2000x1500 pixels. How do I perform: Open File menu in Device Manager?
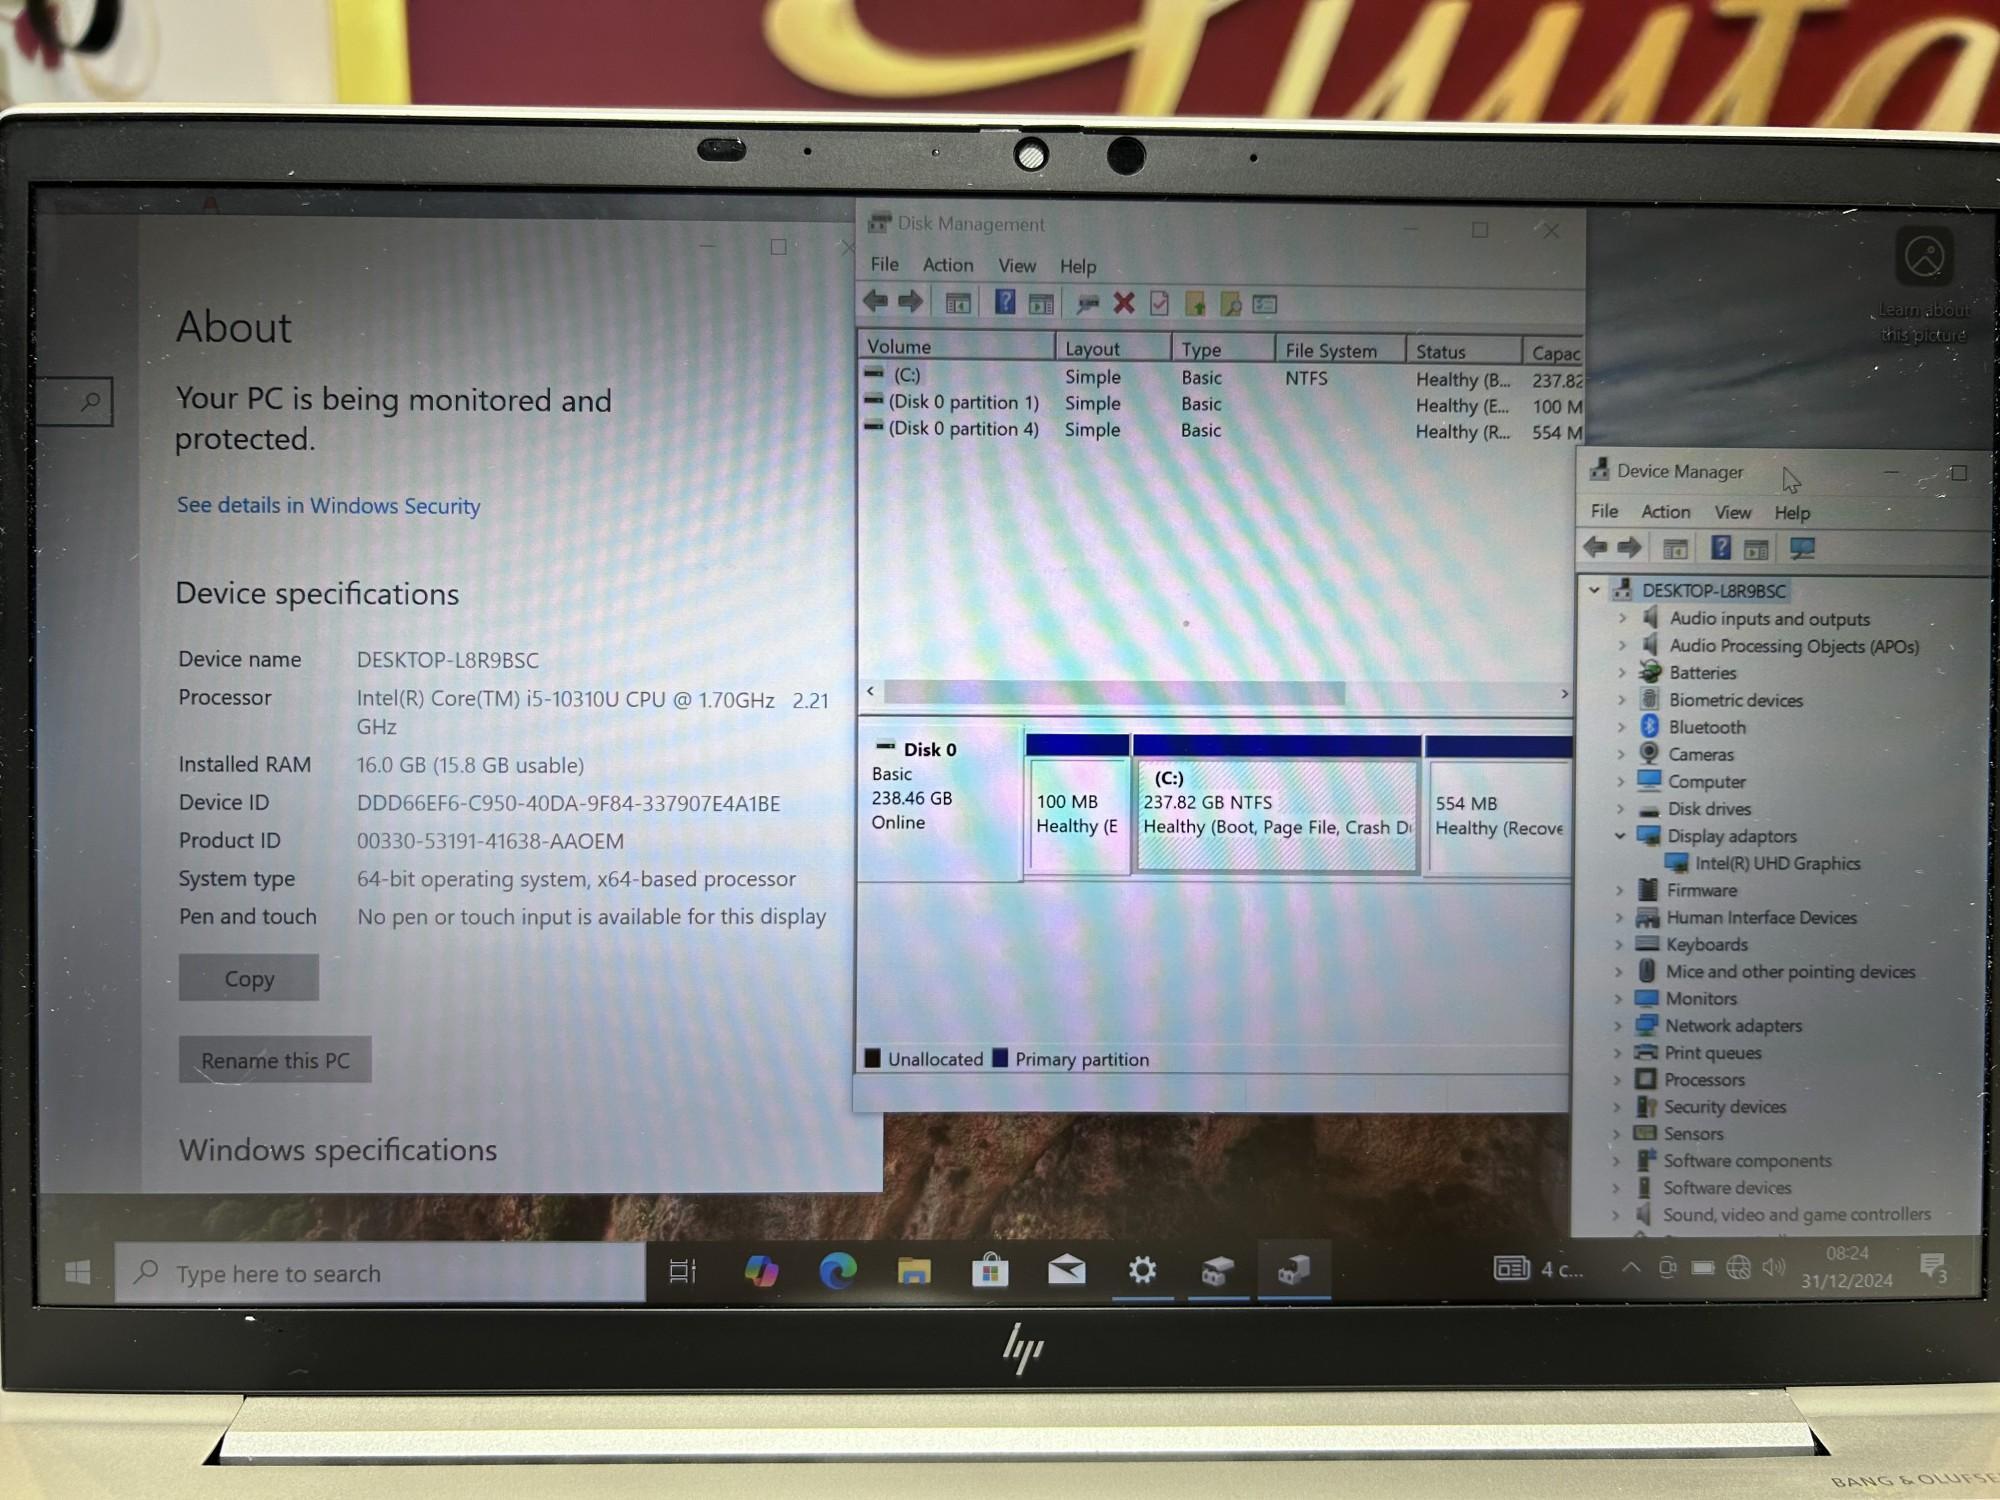(1604, 511)
